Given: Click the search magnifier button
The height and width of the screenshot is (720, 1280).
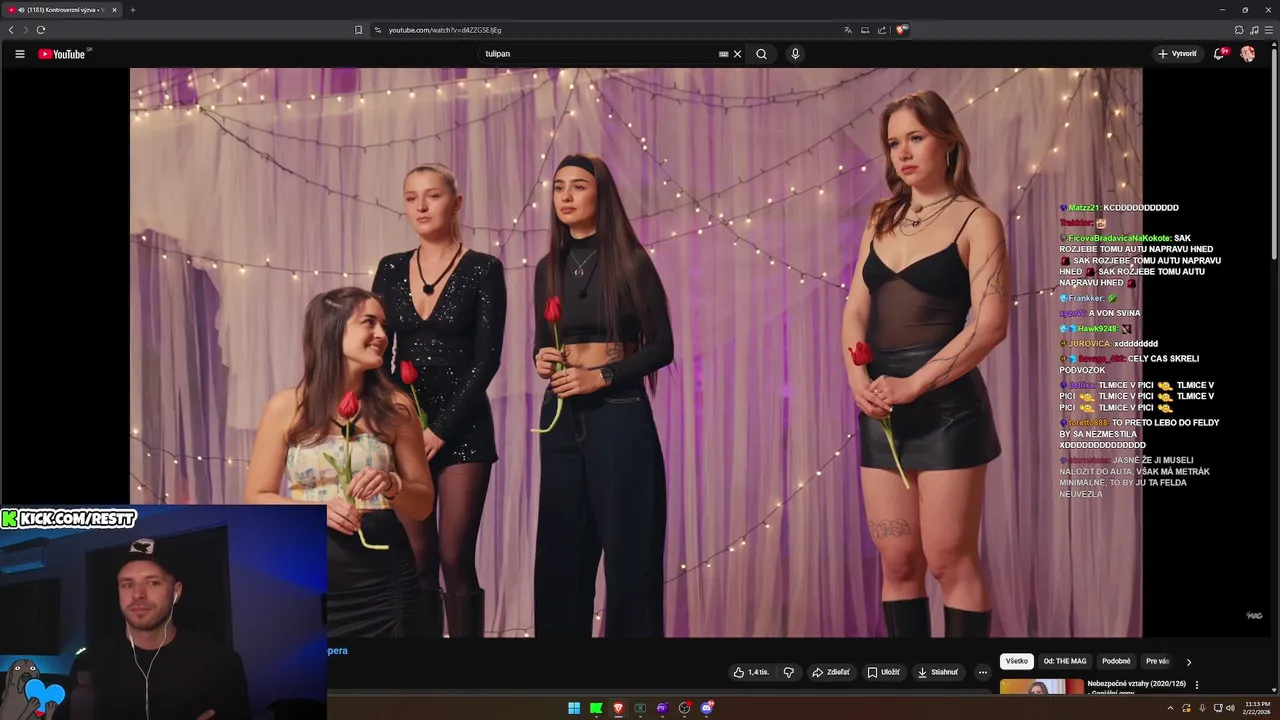Looking at the screenshot, I should coord(761,54).
